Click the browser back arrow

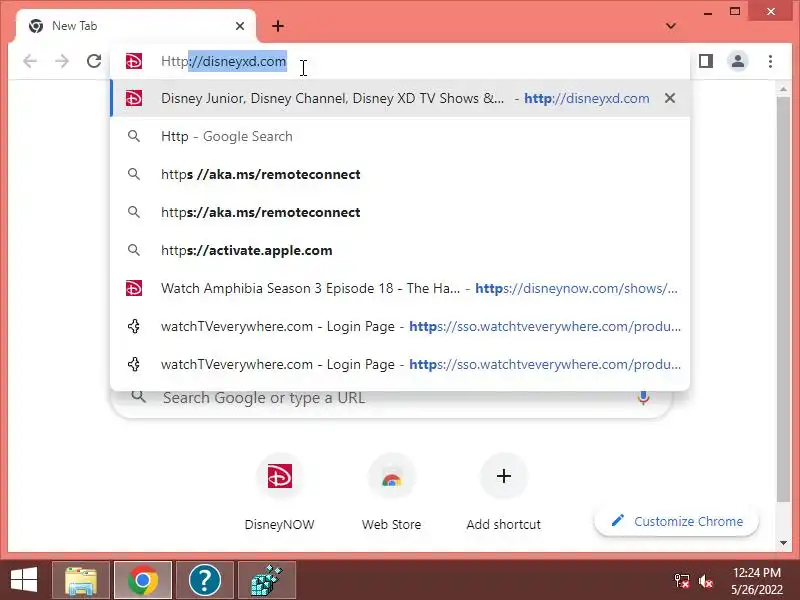pos(30,61)
